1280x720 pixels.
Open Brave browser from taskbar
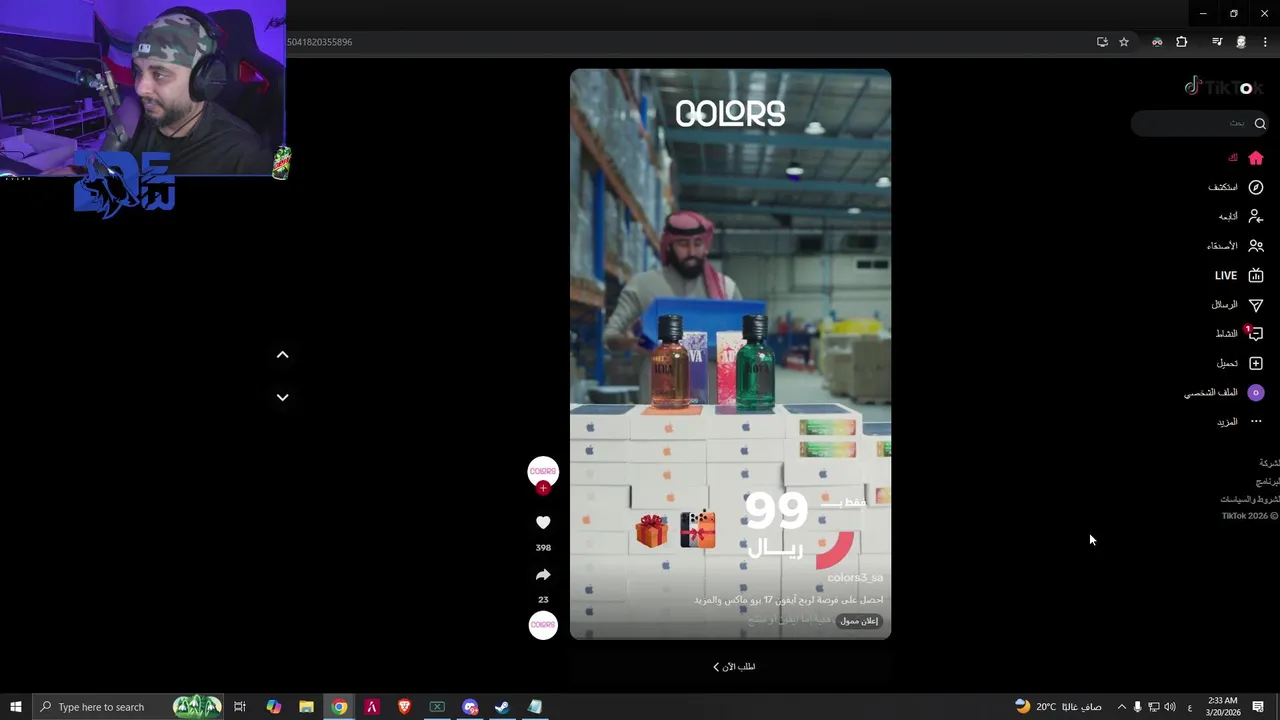(x=404, y=707)
